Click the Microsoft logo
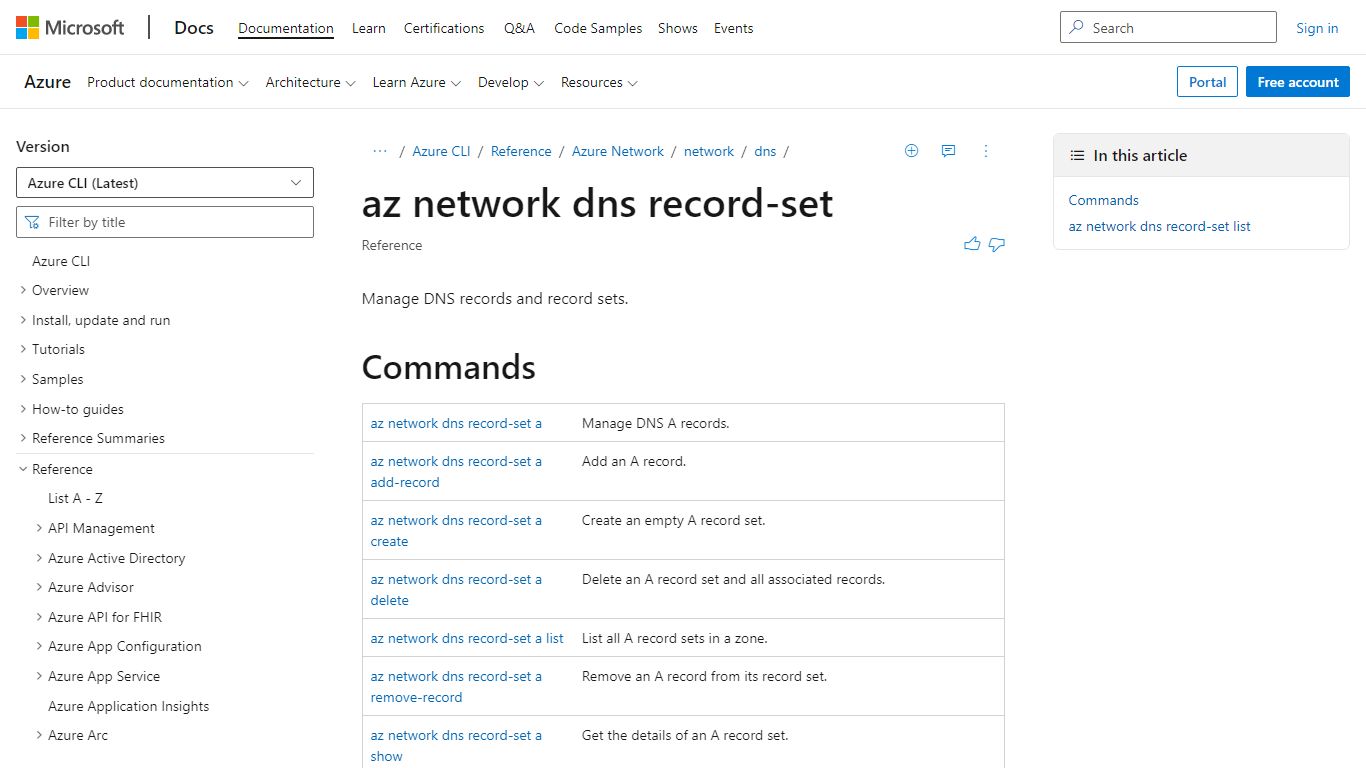1366x768 pixels. point(70,28)
